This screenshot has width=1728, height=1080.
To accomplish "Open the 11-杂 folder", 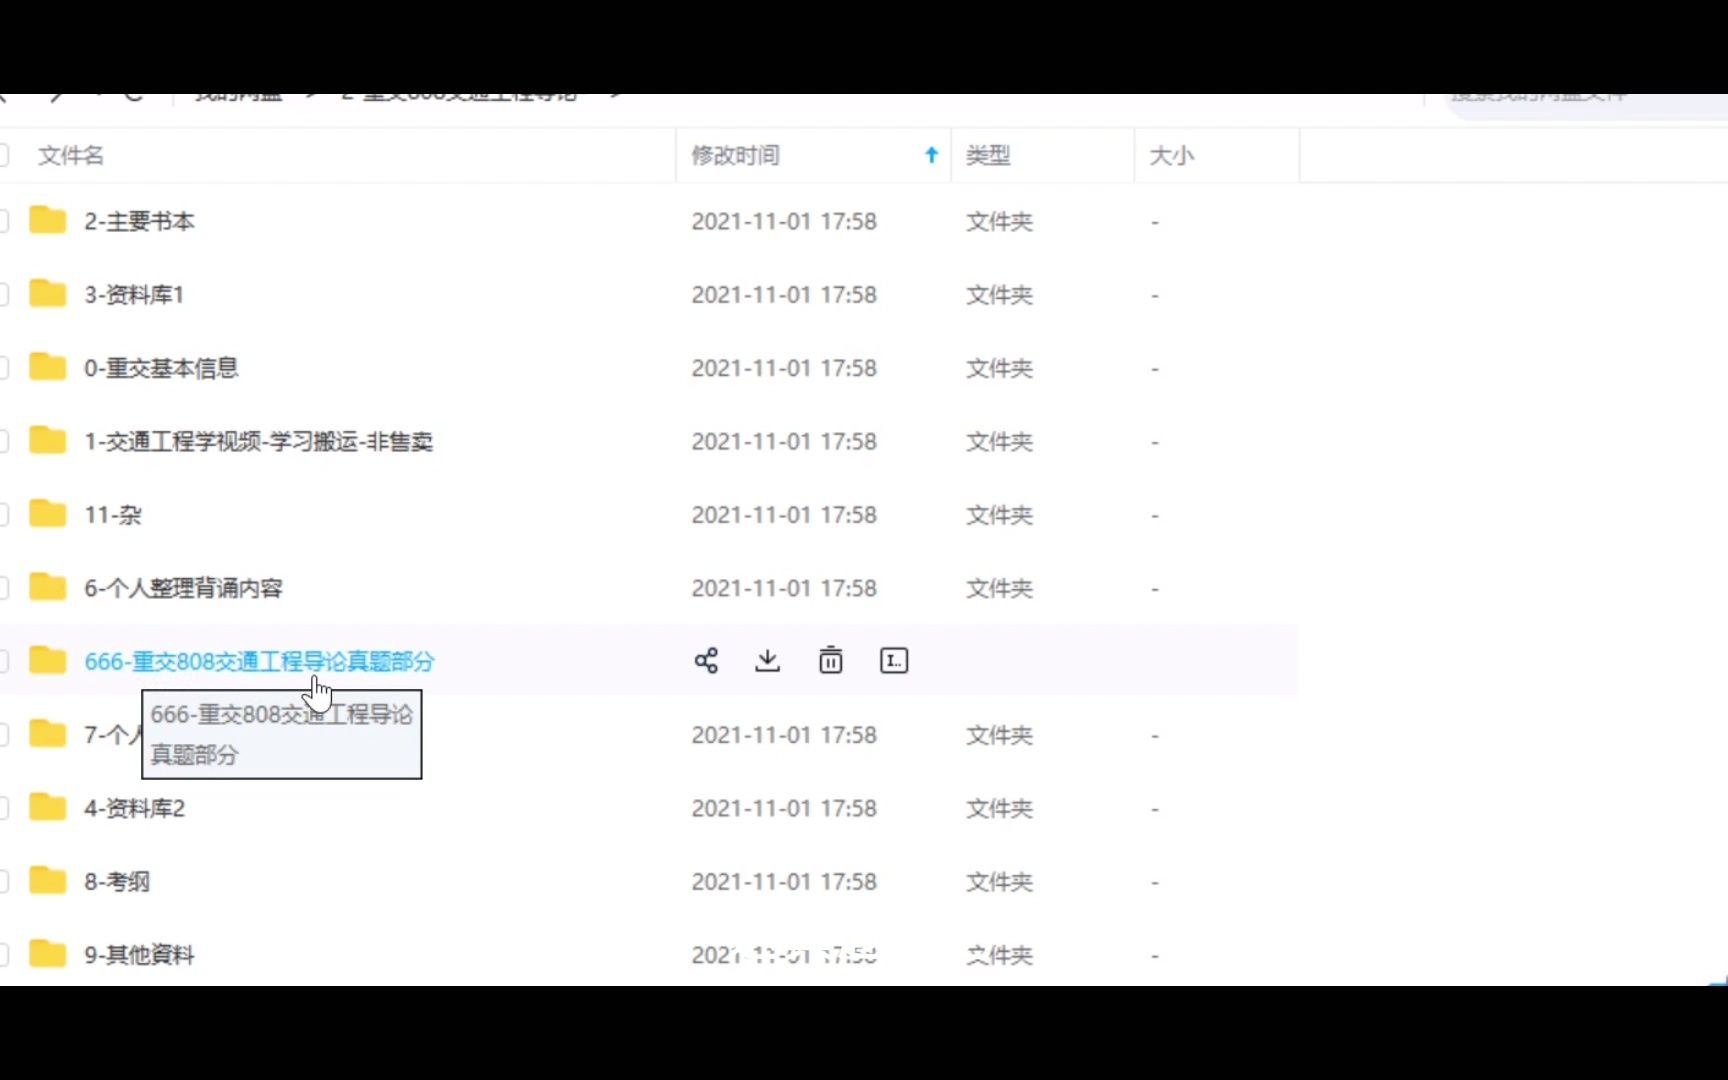I will [x=113, y=515].
